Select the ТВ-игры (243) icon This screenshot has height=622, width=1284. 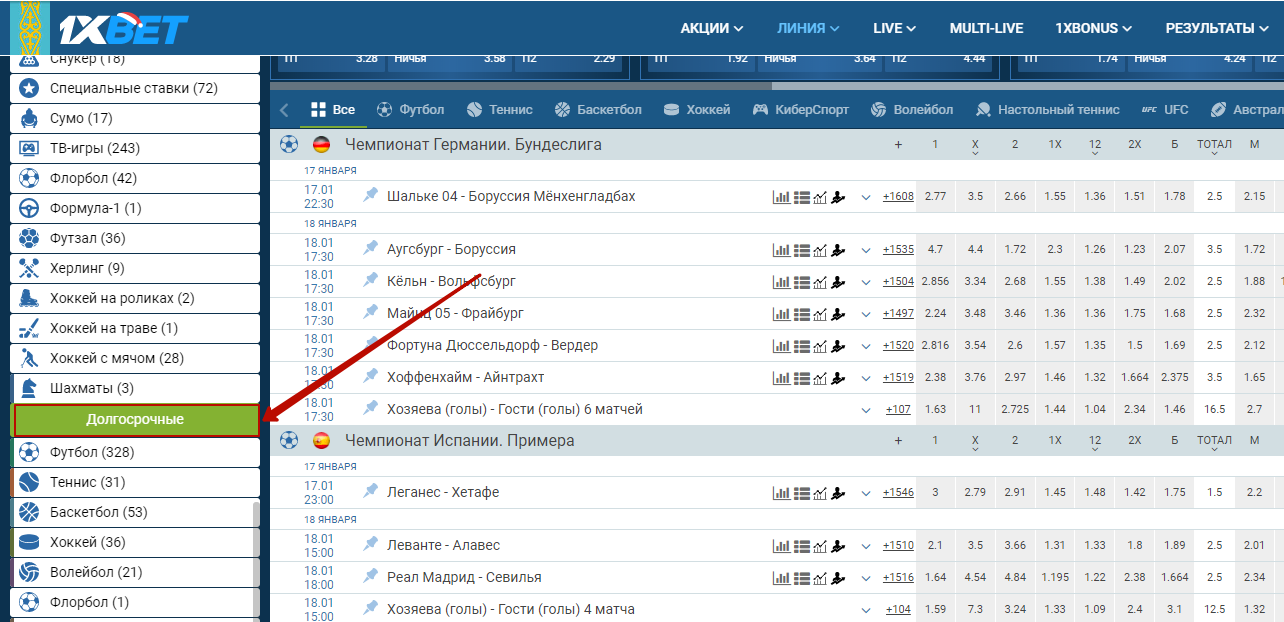pos(30,148)
